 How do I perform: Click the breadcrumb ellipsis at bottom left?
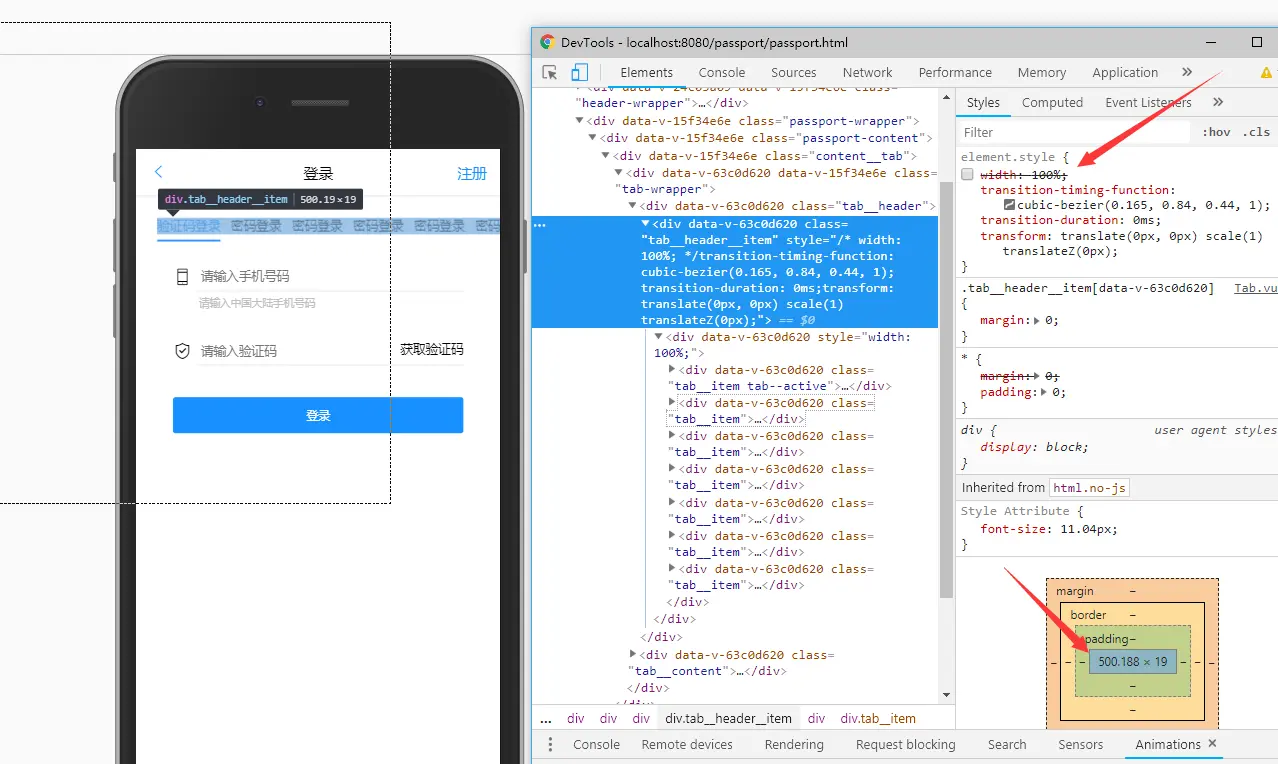(x=546, y=718)
